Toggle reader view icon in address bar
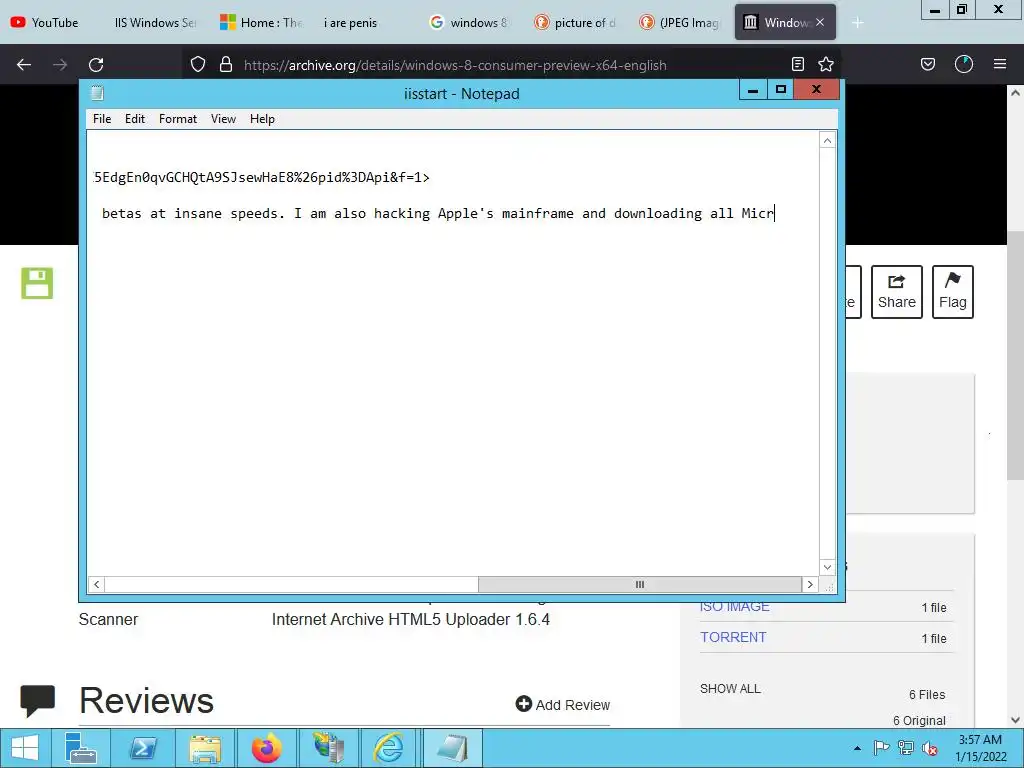The image size is (1024, 768). point(797,64)
